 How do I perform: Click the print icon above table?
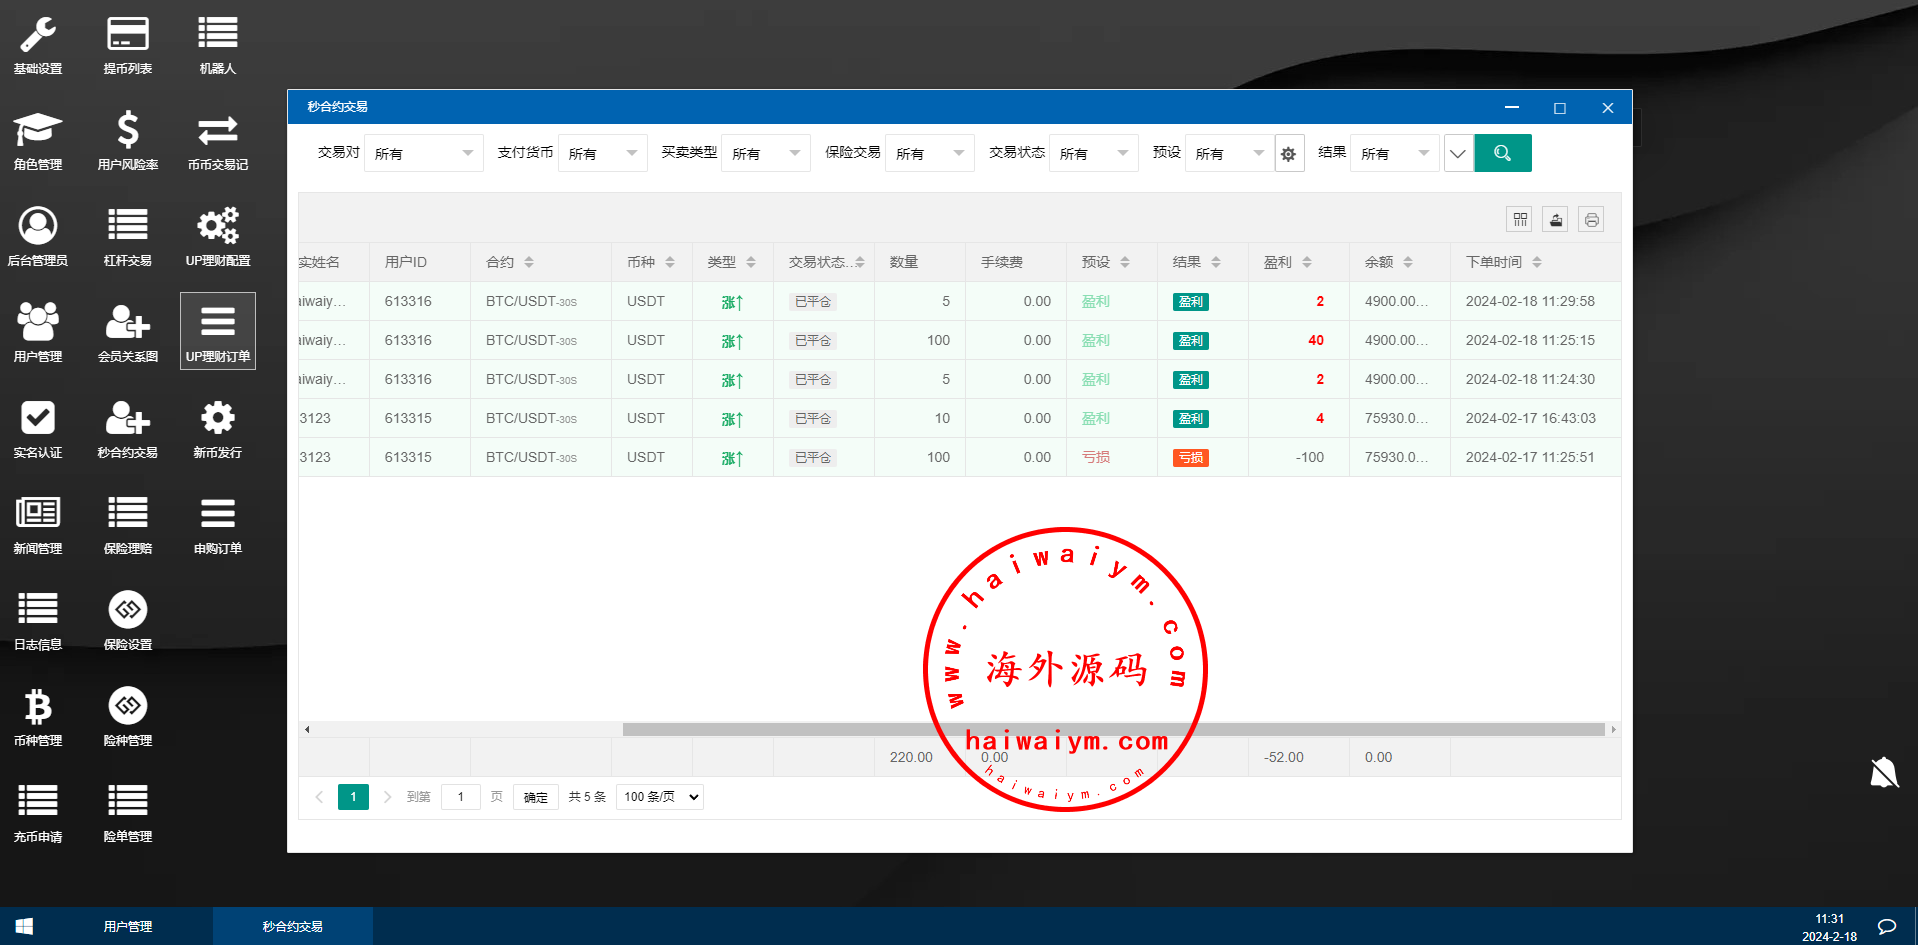click(1591, 220)
